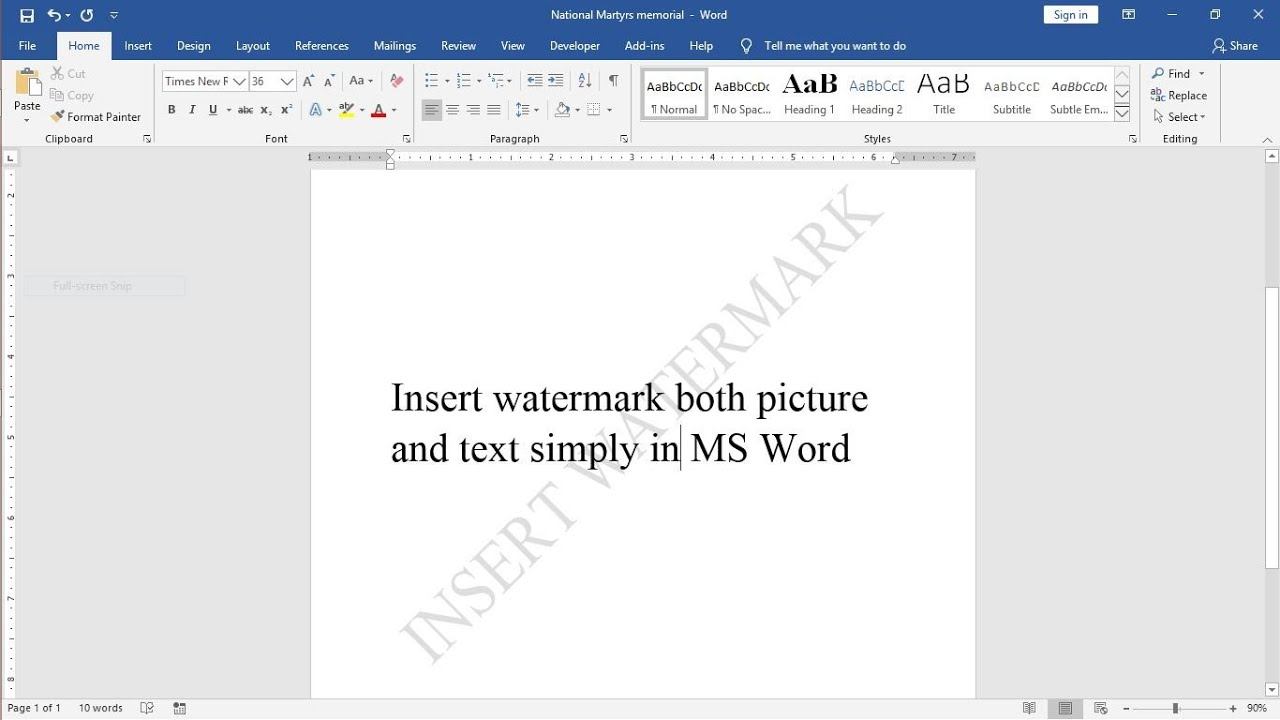
Task: Align text left
Action: (x=431, y=110)
